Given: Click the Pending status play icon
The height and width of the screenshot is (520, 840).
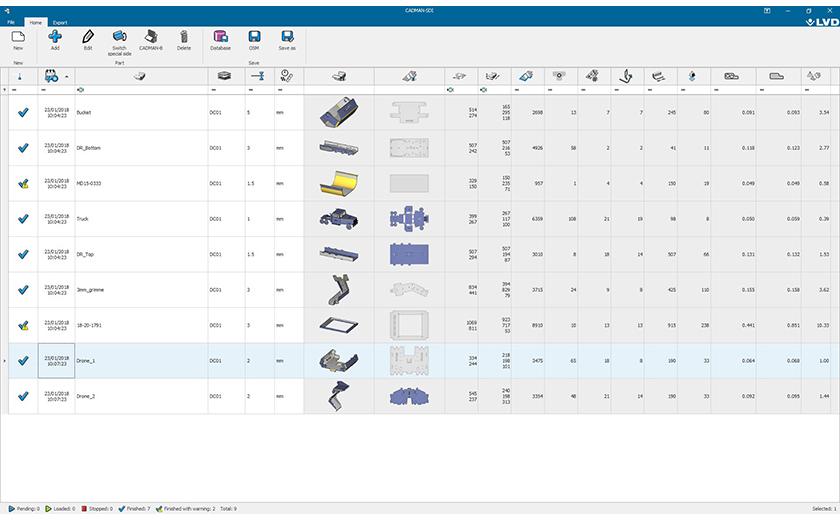Looking at the screenshot, I should pyautogui.click(x=12, y=509).
